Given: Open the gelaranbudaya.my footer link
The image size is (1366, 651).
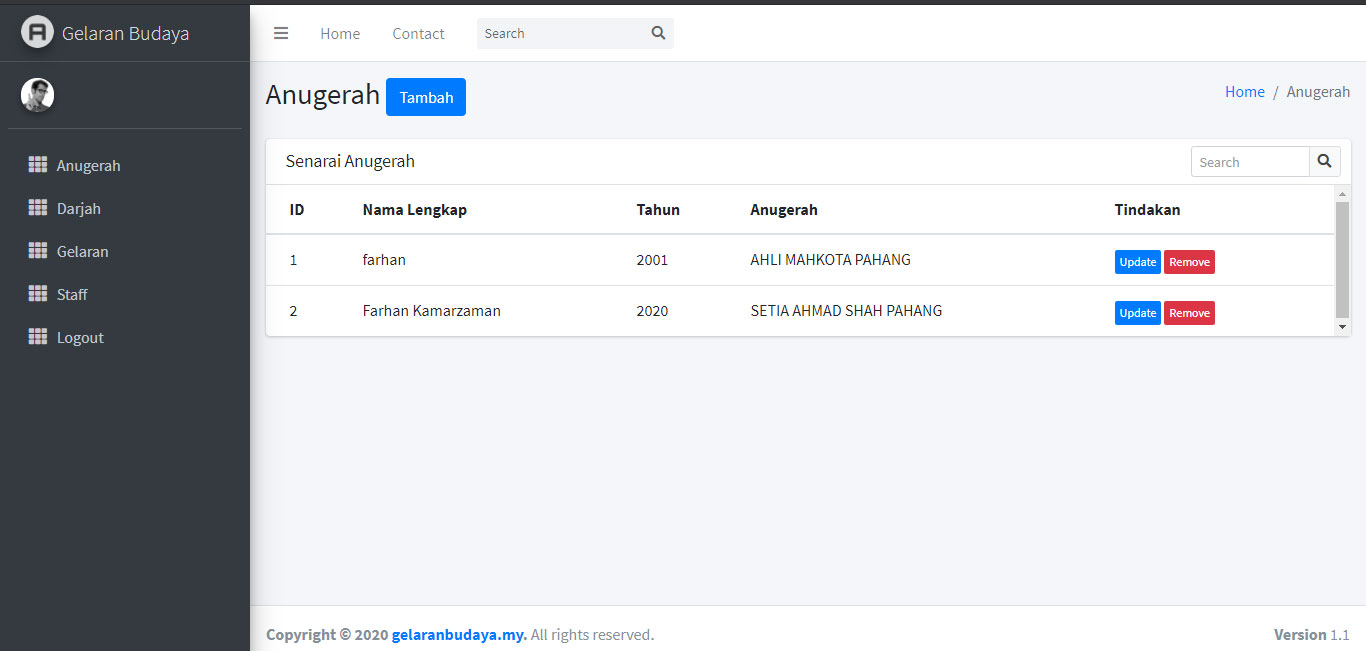Looking at the screenshot, I should tap(459, 635).
